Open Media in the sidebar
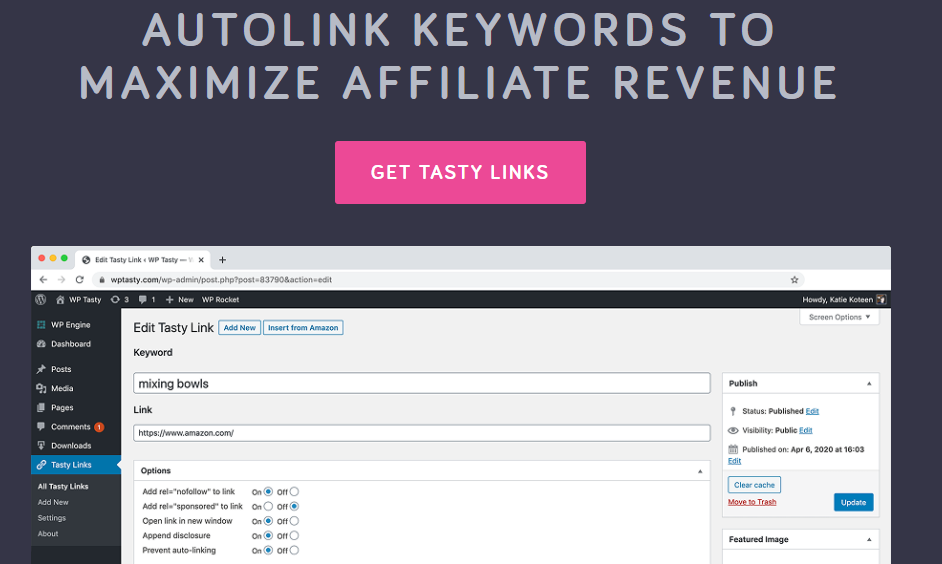Viewport: 942px width, 564px height. point(62,389)
